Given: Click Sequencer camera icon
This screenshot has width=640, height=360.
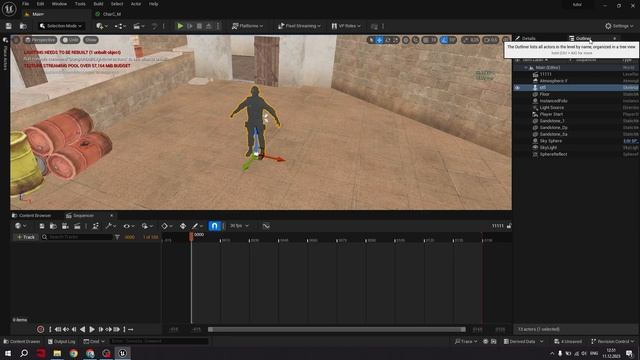Looking at the screenshot, I should click(x=65, y=226).
